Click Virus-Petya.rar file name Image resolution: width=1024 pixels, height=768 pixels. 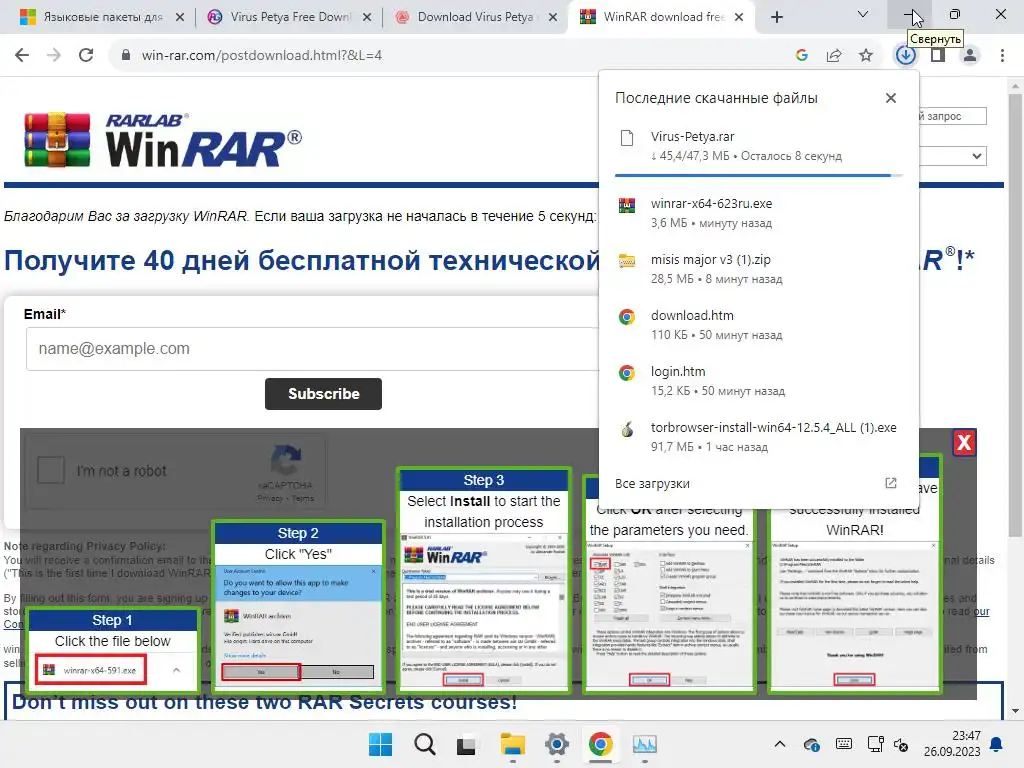692,136
